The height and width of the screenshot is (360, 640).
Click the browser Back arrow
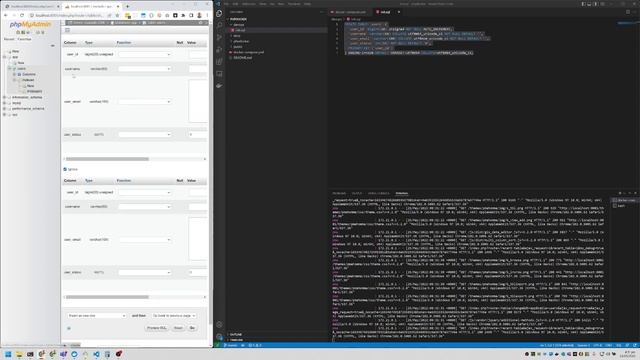[x=6, y=15]
